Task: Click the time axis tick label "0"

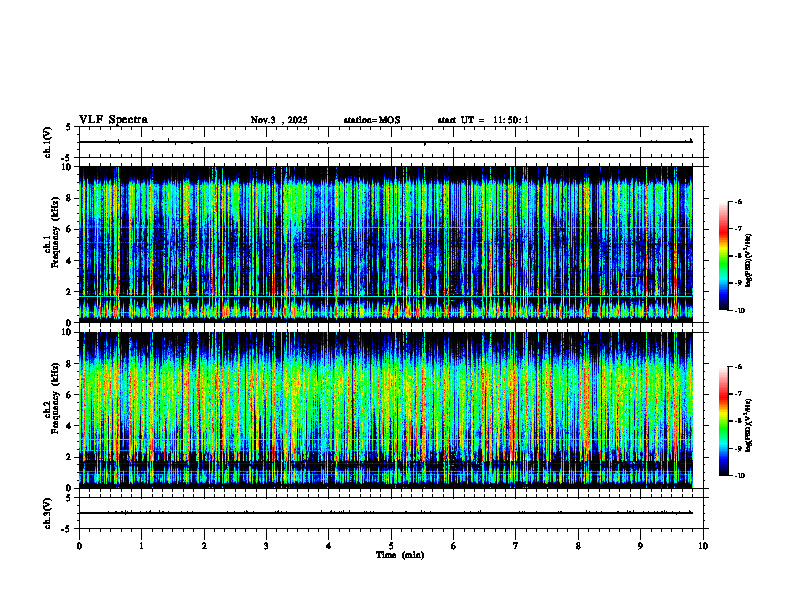Action: (x=79, y=546)
